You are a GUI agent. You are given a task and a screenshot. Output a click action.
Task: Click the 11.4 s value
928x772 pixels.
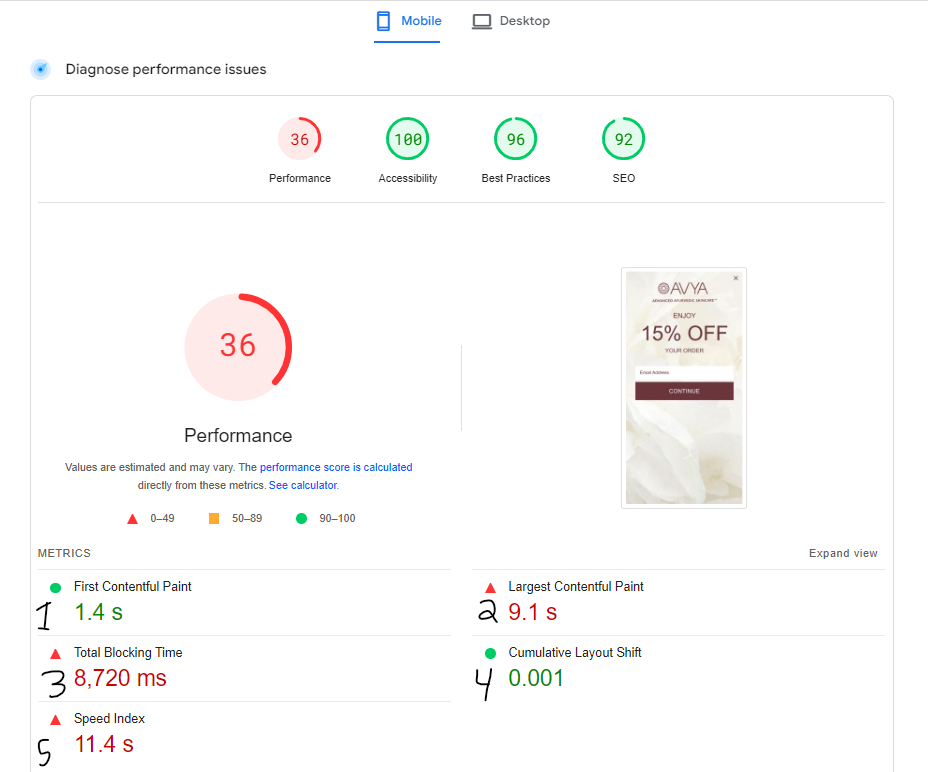[x=104, y=744]
